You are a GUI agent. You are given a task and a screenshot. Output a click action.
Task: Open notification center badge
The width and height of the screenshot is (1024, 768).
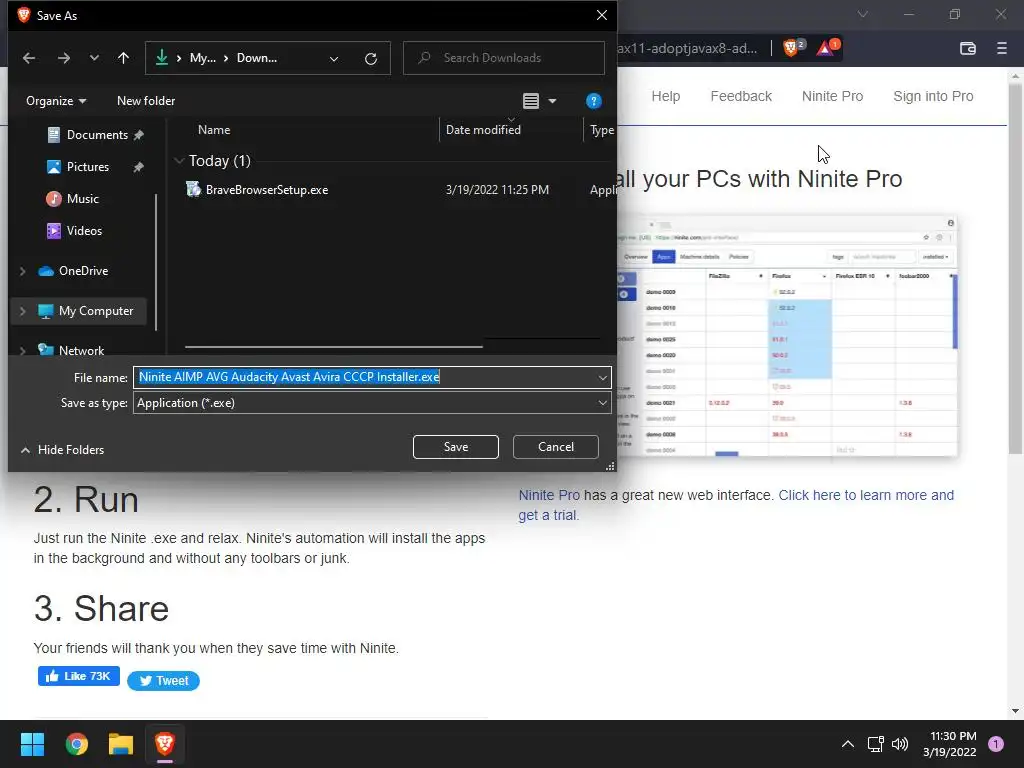click(996, 744)
